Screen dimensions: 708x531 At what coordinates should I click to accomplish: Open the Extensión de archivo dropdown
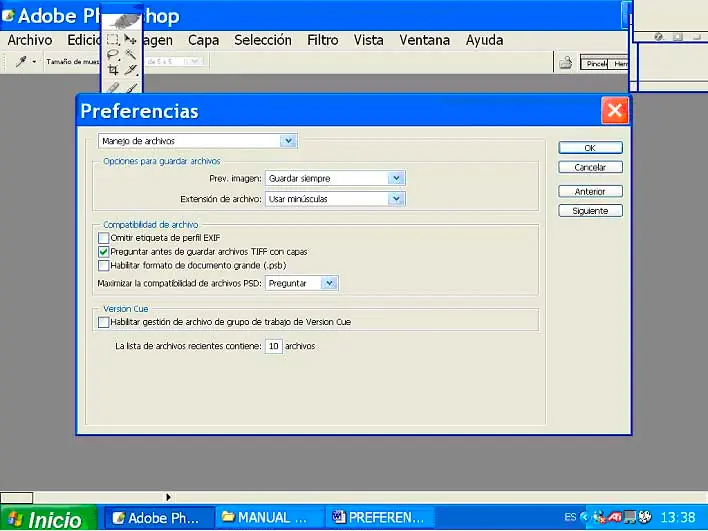[x=335, y=199]
